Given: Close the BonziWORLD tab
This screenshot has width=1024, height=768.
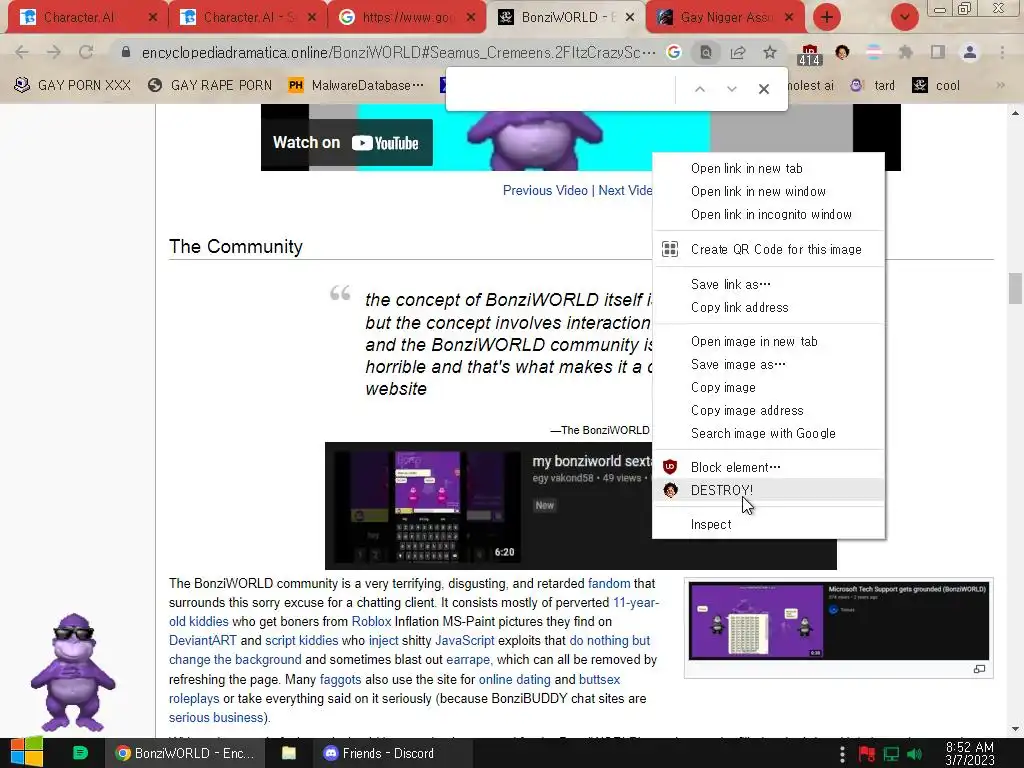Looking at the screenshot, I should click(x=630, y=17).
